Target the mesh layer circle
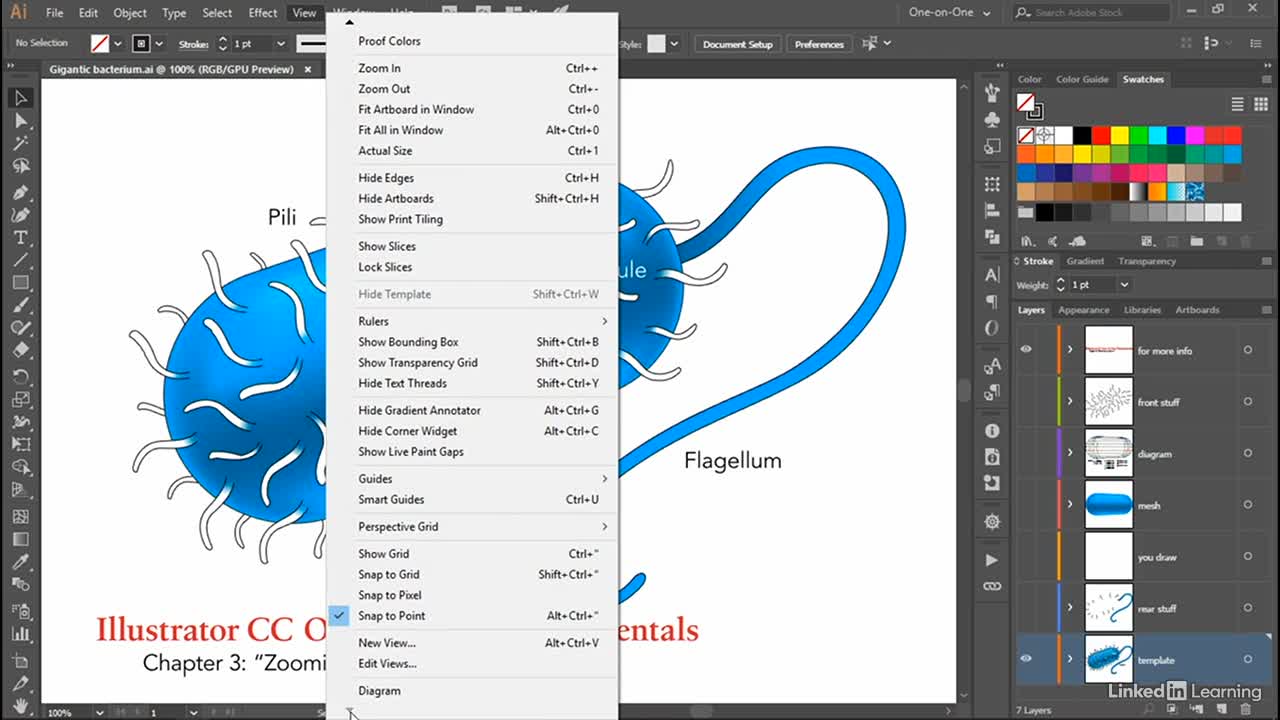1280x720 pixels. click(x=1248, y=505)
